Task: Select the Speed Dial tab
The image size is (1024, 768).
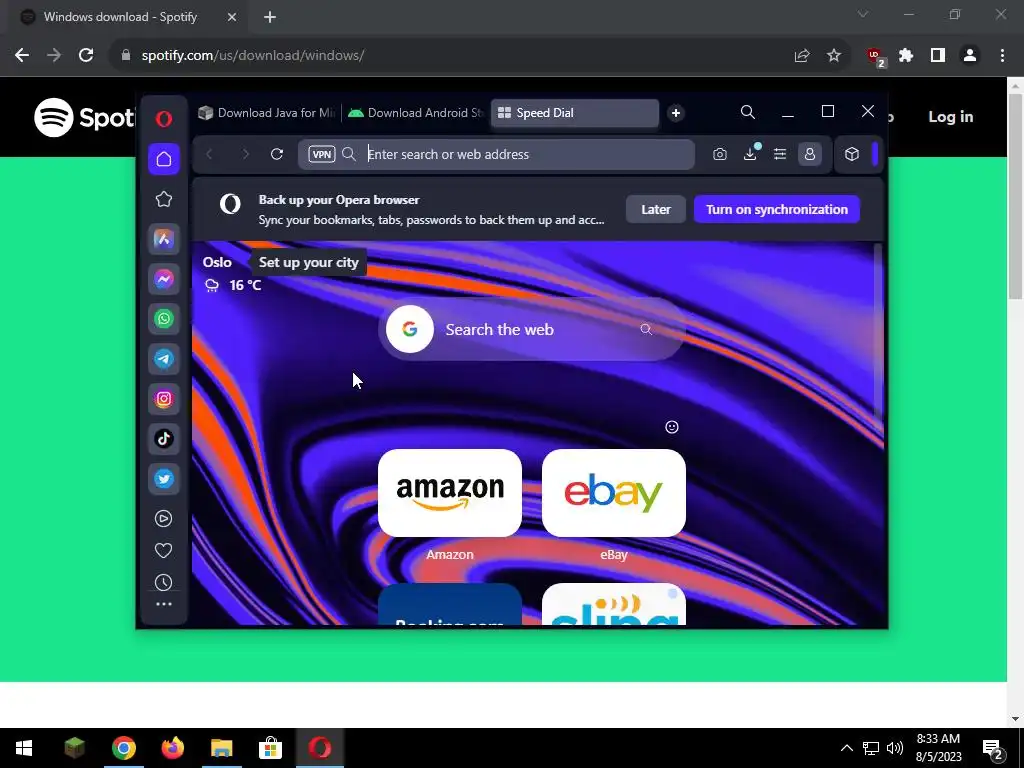Action: [x=575, y=113]
